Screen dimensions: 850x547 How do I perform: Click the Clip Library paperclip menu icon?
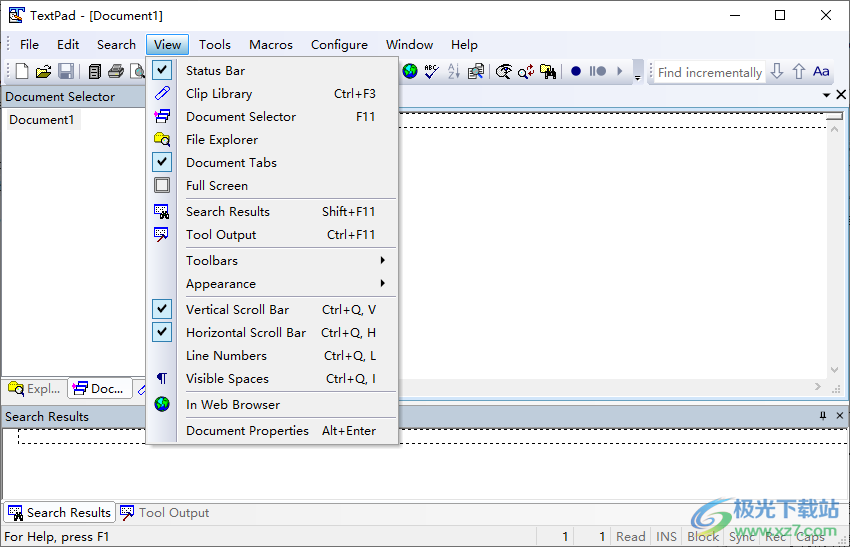coord(162,93)
